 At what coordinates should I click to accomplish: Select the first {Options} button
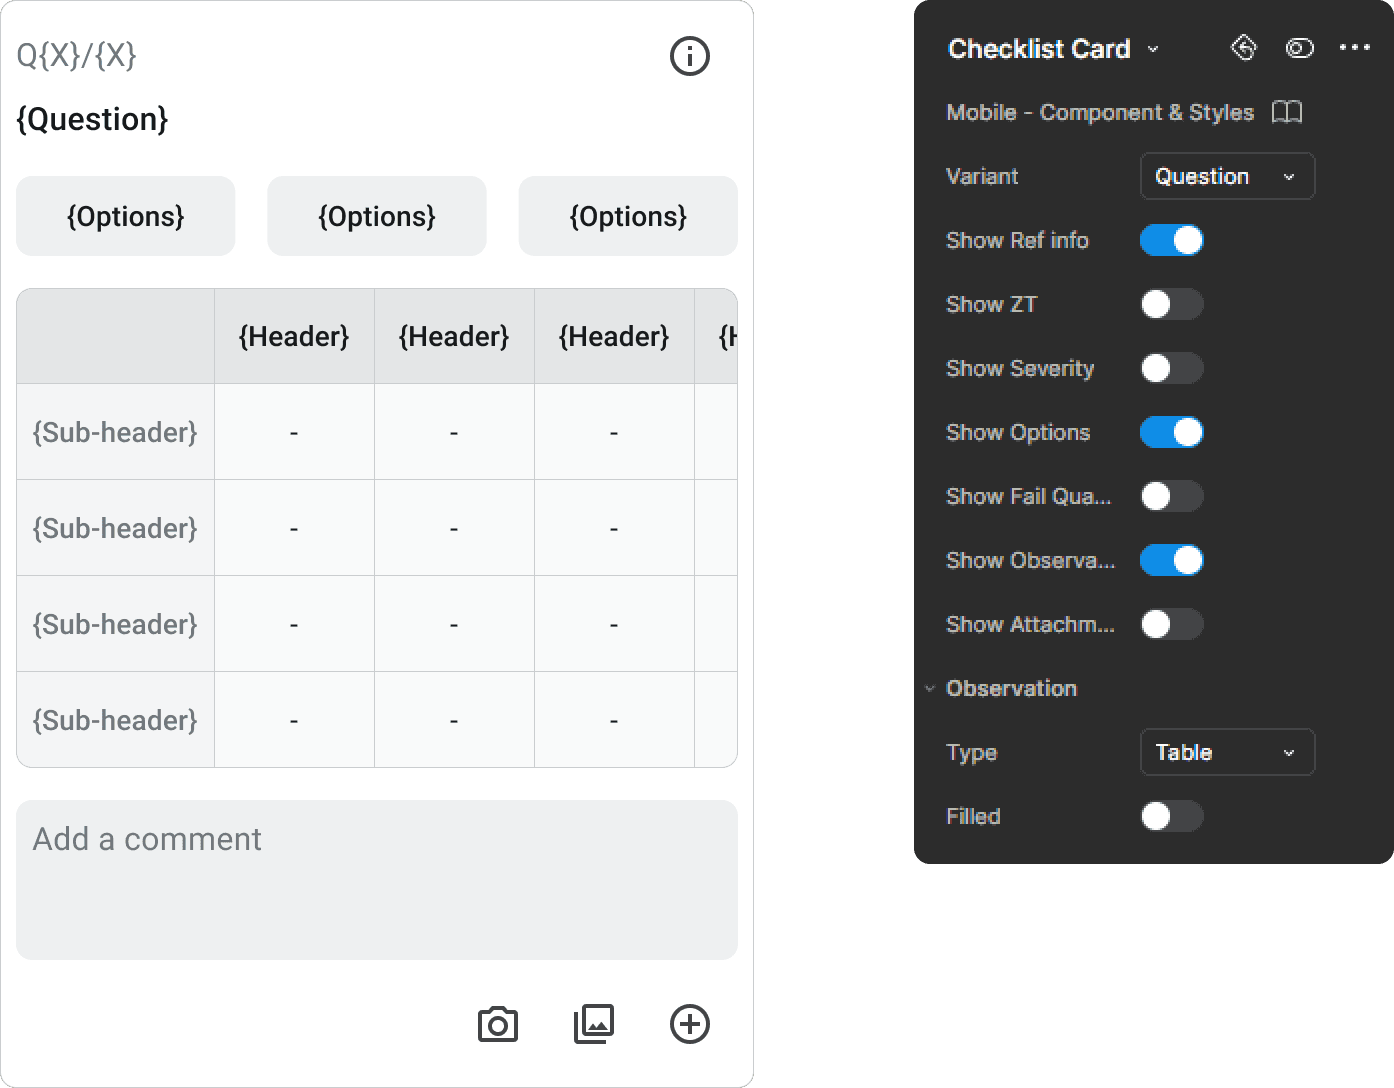[x=126, y=216]
